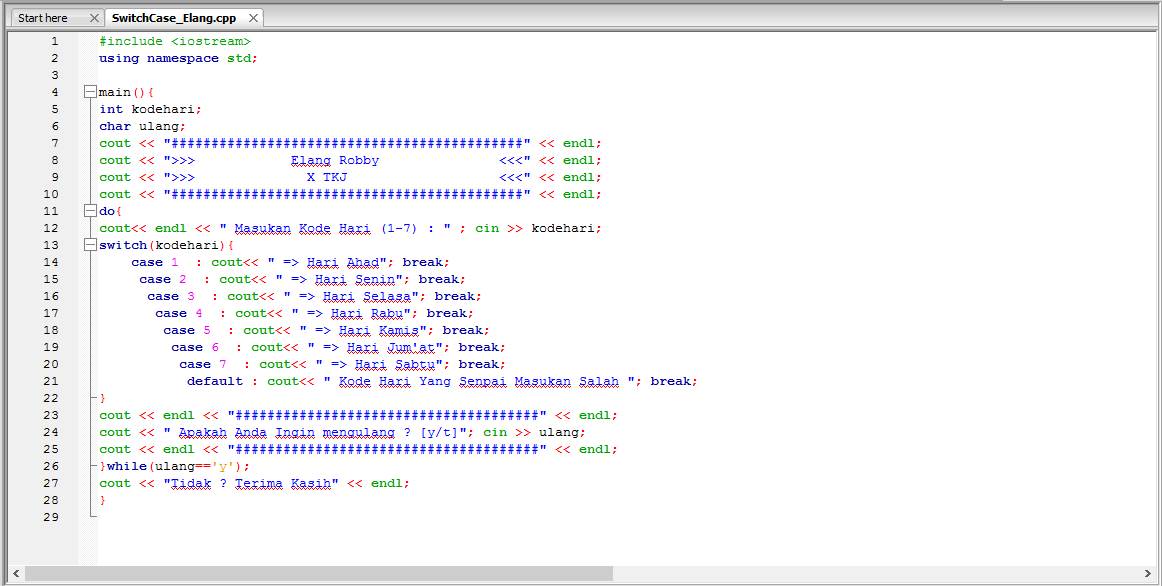Select line number 14 in the gutter
The width and height of the screenshot is (1162, 586).
(x=51, y=262)
